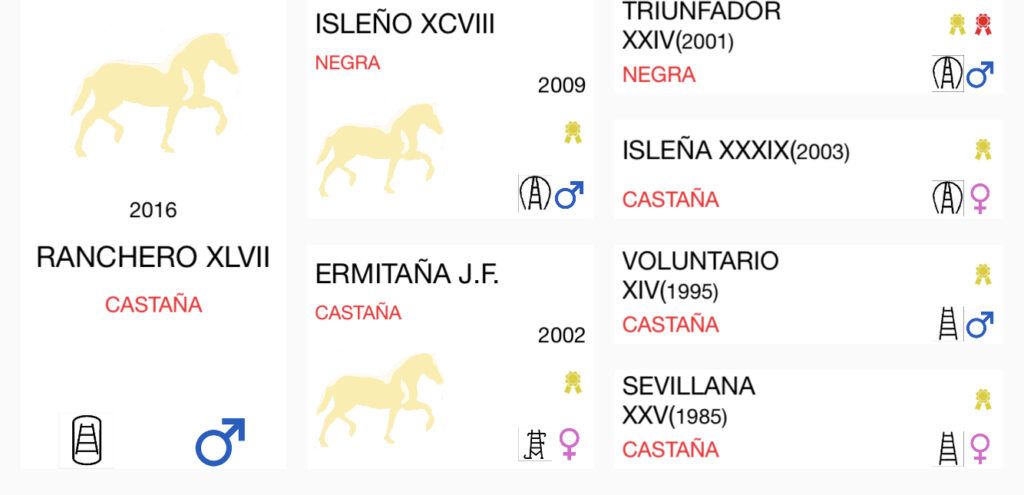Click the ladder brand icon on Voluntario XIV
The width and height of the screenshot is (1024, 495).
tap(948, 324)
